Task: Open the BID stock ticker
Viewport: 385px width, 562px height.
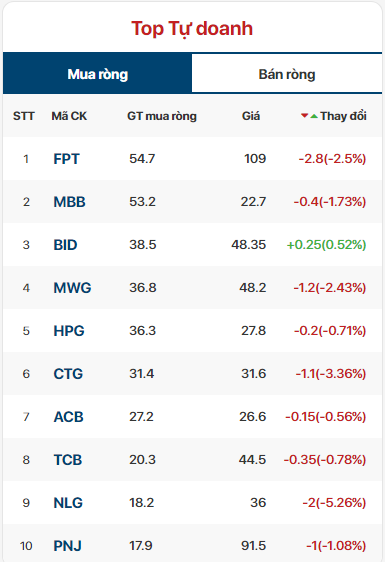Action: tap(65, 245)
